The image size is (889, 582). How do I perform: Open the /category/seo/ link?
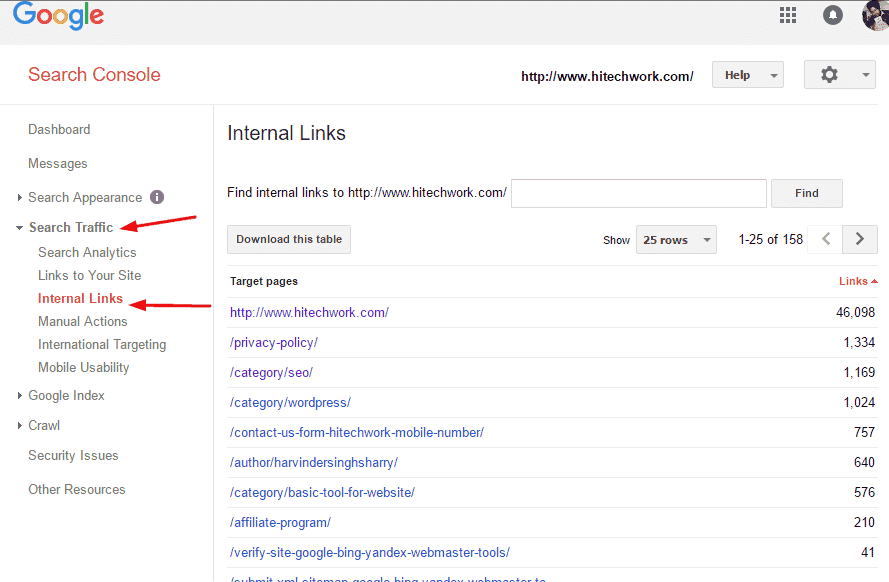click(x=271, y=373)
